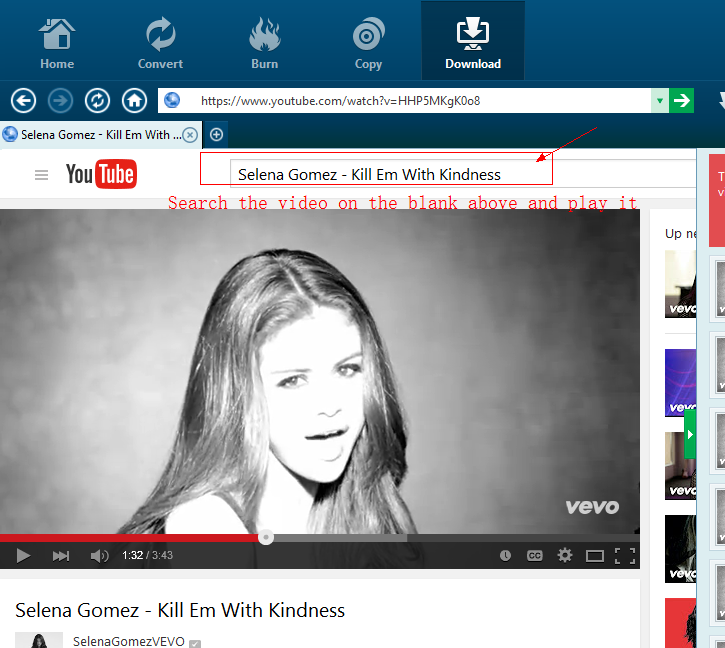Click the YouTube logo
Image resolution: width=725 pixels, height=648 pixels.
(101, 174)
